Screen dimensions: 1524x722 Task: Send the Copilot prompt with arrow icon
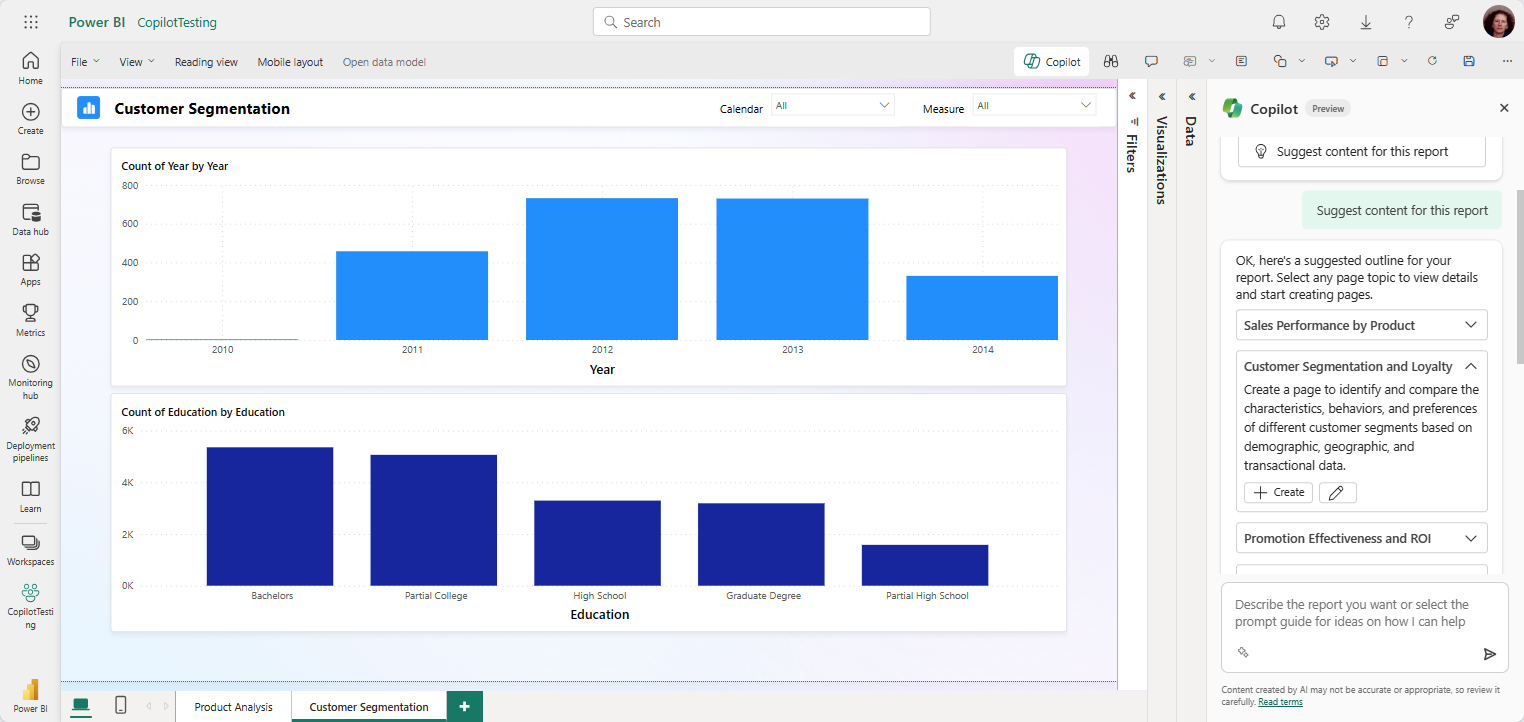(1489, 654)
